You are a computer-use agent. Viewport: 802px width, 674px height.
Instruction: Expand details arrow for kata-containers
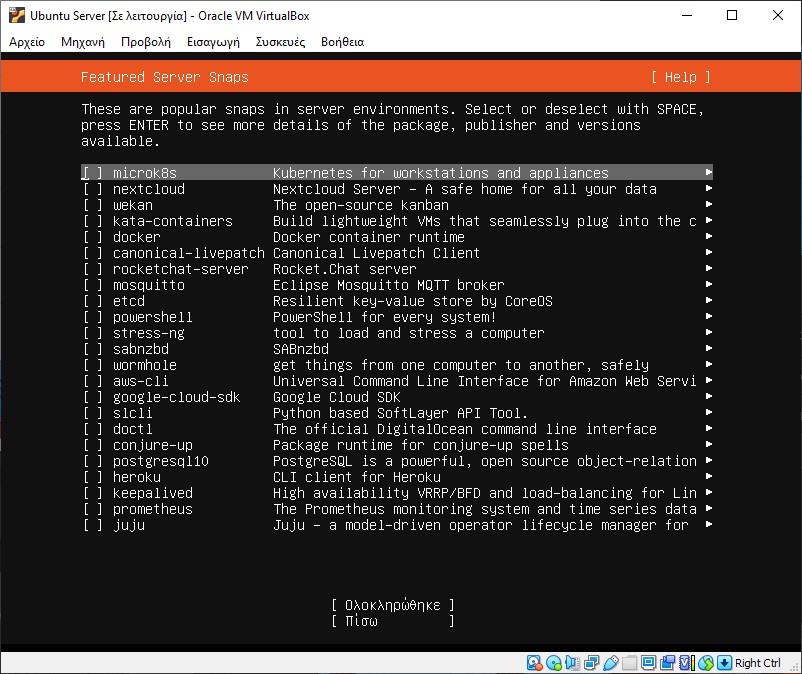click(x=708, y=220)
